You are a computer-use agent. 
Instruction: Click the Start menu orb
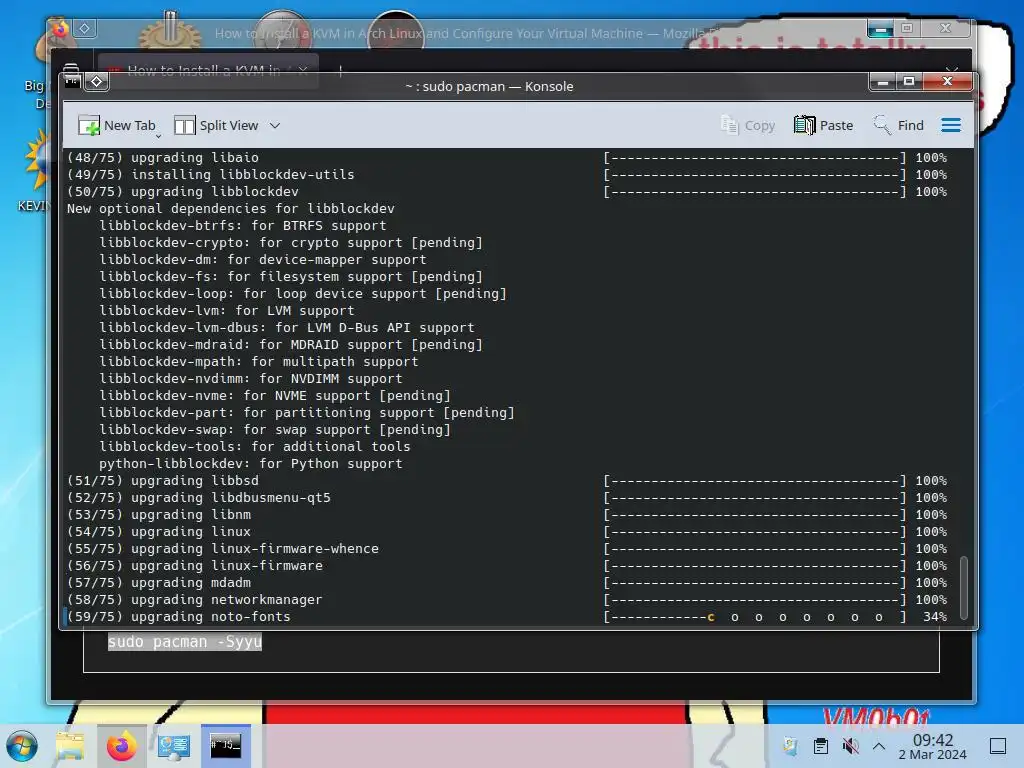[x=22, y=746]
